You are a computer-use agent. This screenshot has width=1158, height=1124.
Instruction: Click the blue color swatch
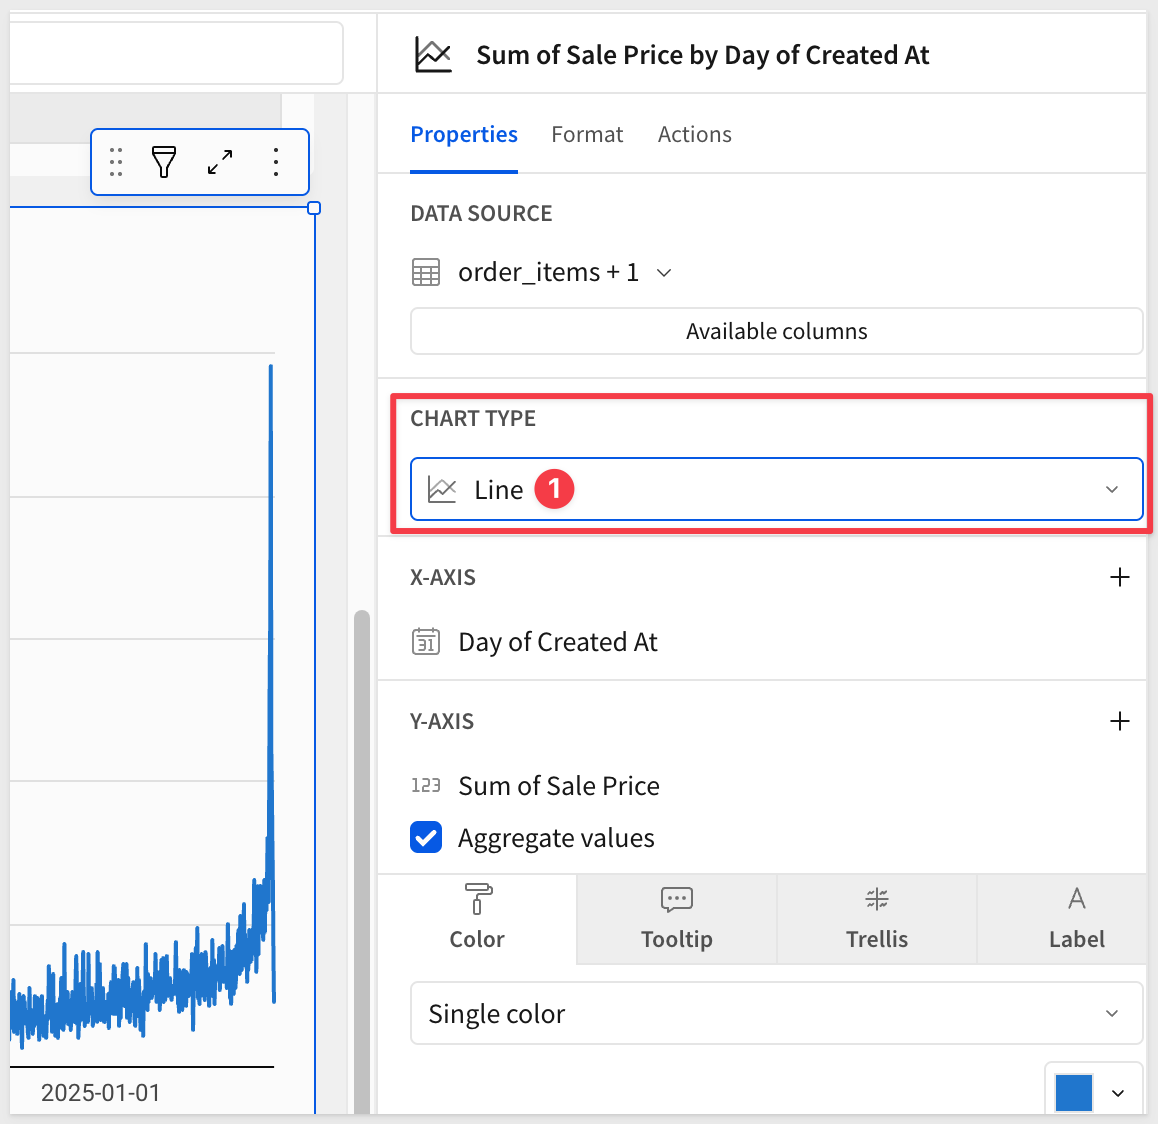[1074, 1092]
